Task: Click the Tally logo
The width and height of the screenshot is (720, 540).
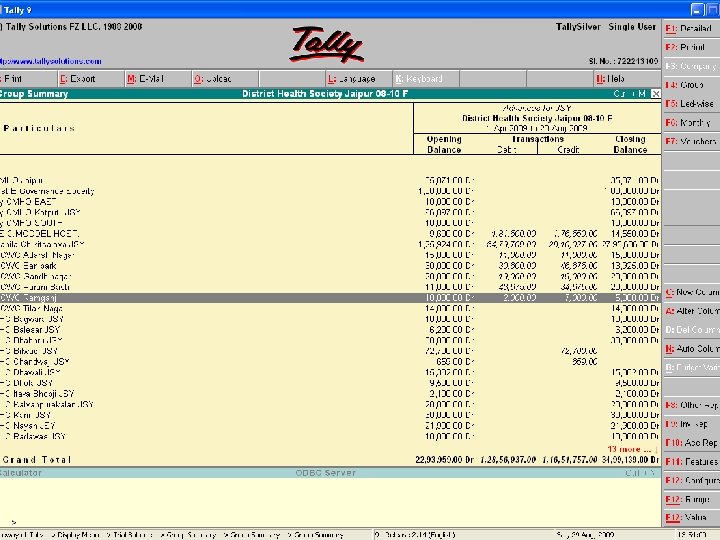Action: tap(326, 45)
